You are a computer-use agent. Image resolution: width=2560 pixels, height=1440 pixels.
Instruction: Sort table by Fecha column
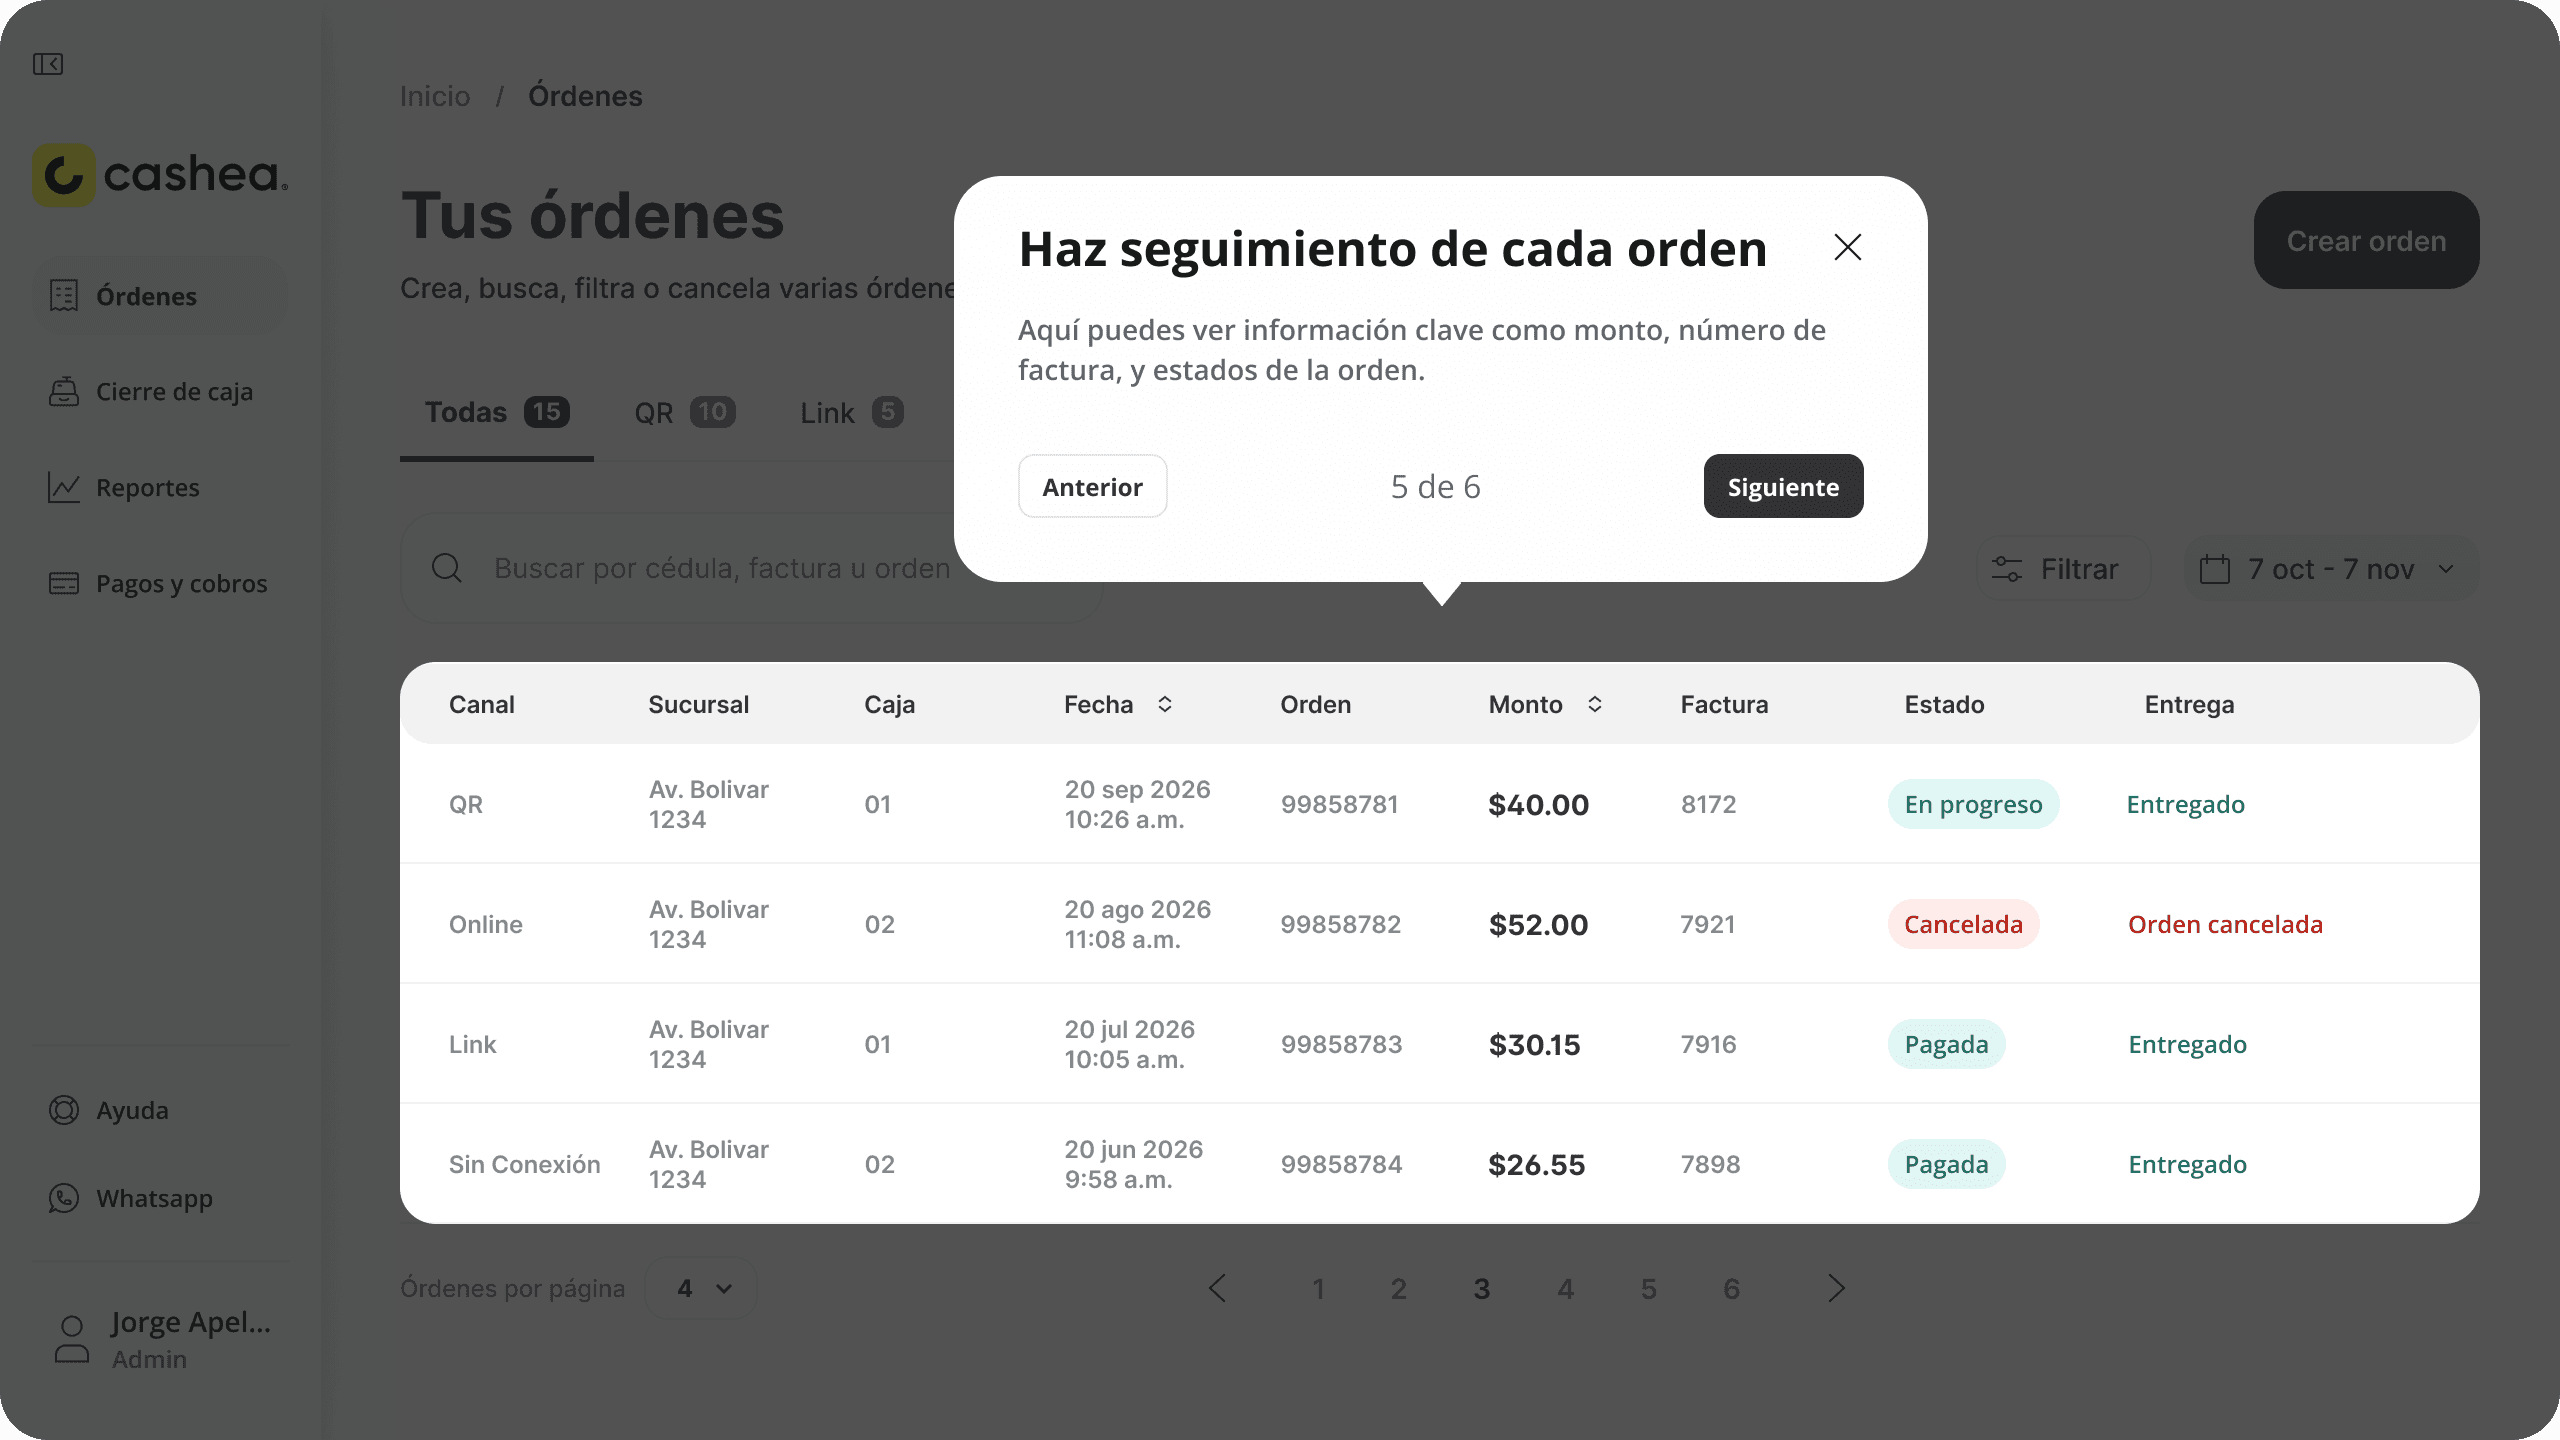(x=1165, y=704)
